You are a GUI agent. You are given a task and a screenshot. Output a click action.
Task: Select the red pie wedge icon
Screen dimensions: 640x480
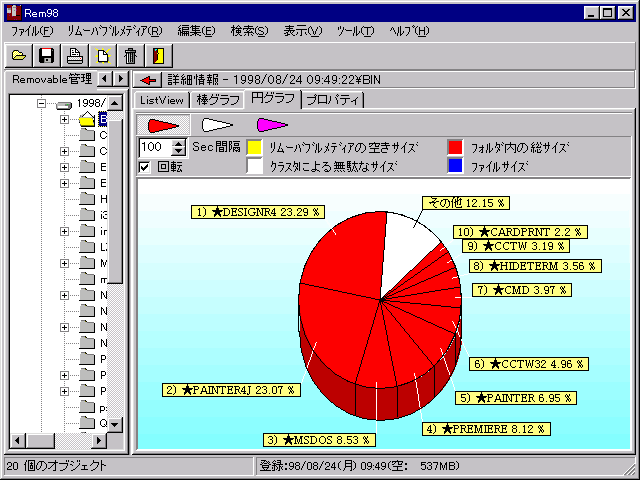point(164,125)
